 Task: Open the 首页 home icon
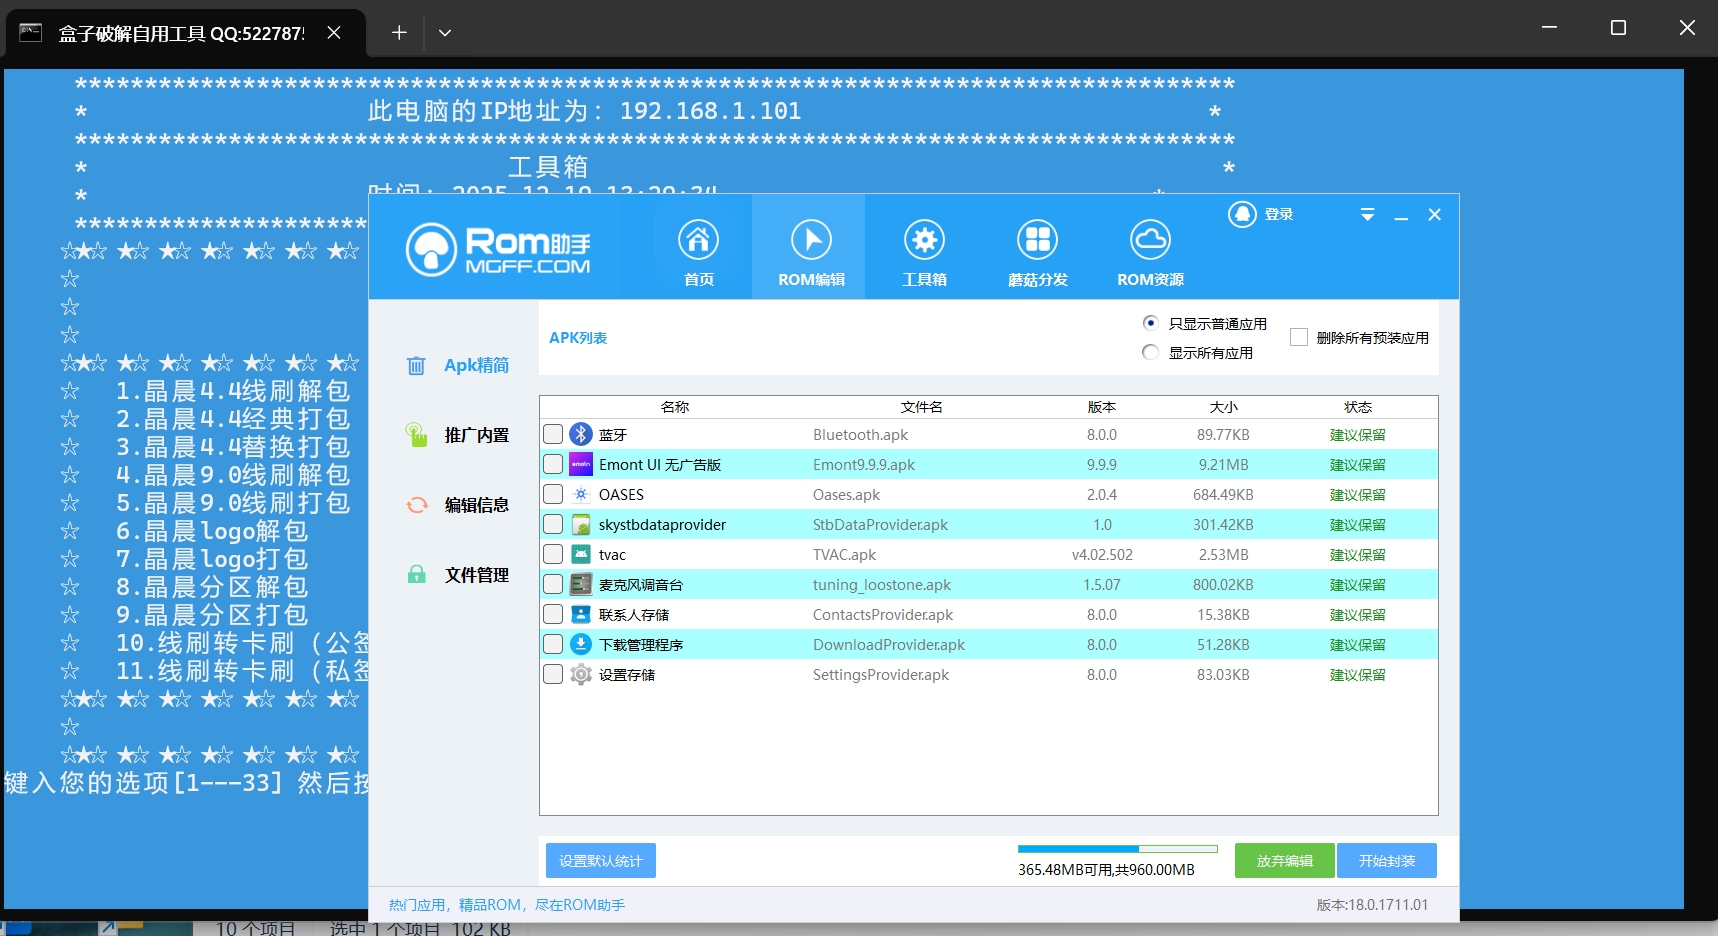tap(698, 241)
